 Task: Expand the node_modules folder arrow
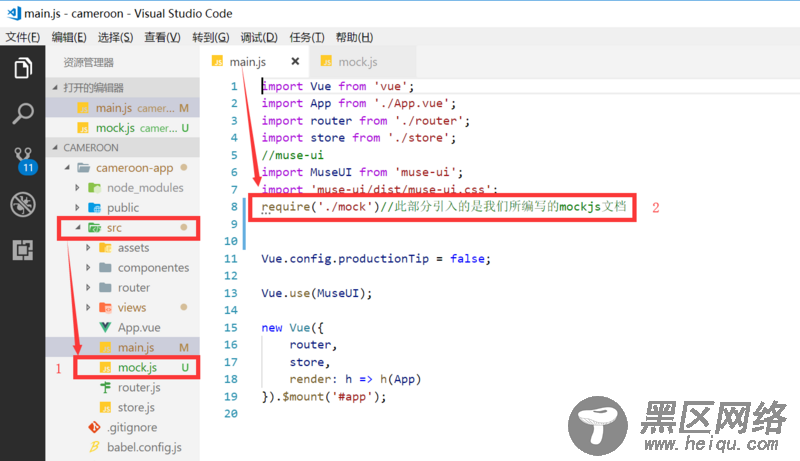[x=78, y=188]
